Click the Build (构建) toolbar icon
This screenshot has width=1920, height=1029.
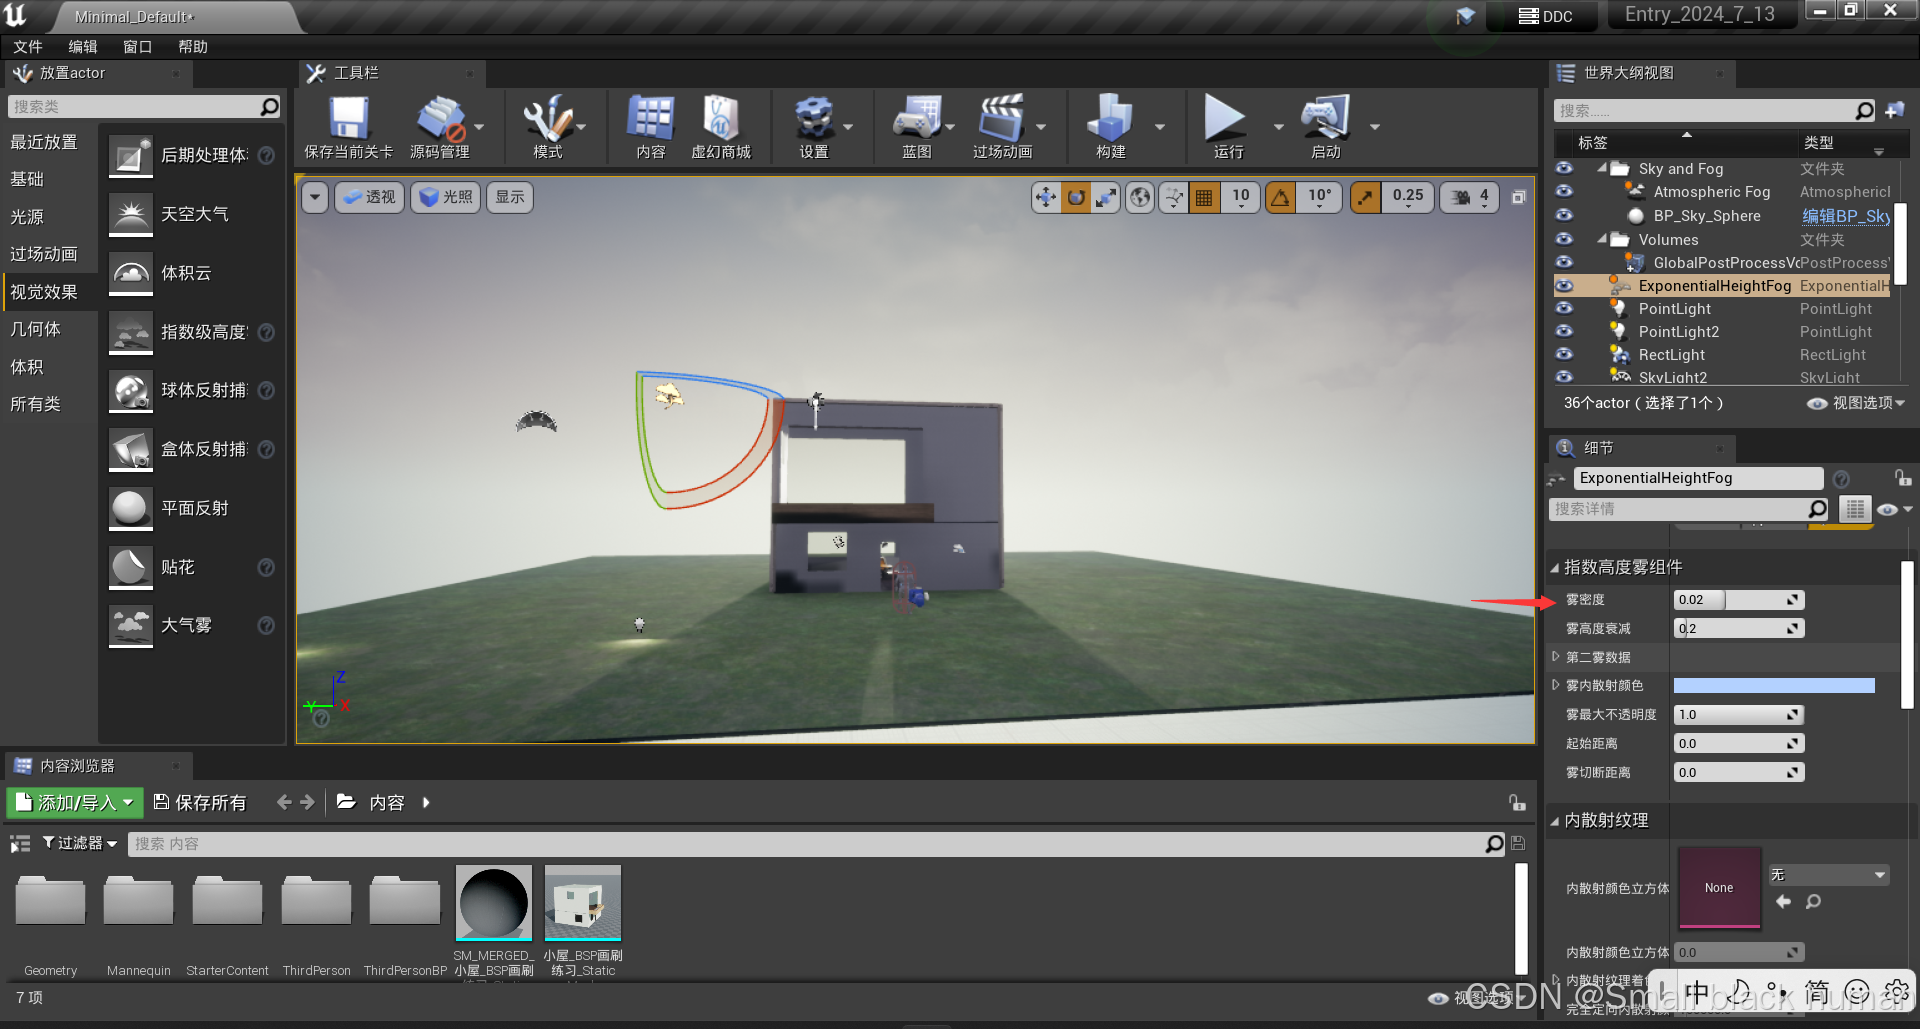[1110, 120]
